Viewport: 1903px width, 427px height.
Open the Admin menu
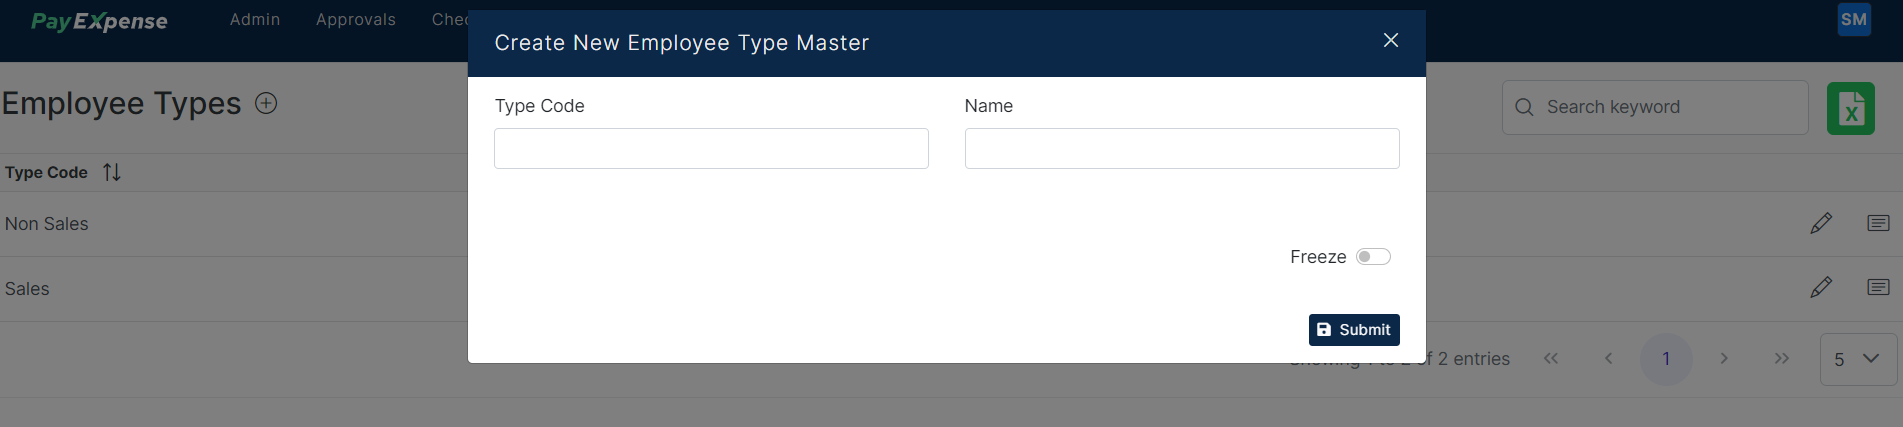[x=255, y=20]
